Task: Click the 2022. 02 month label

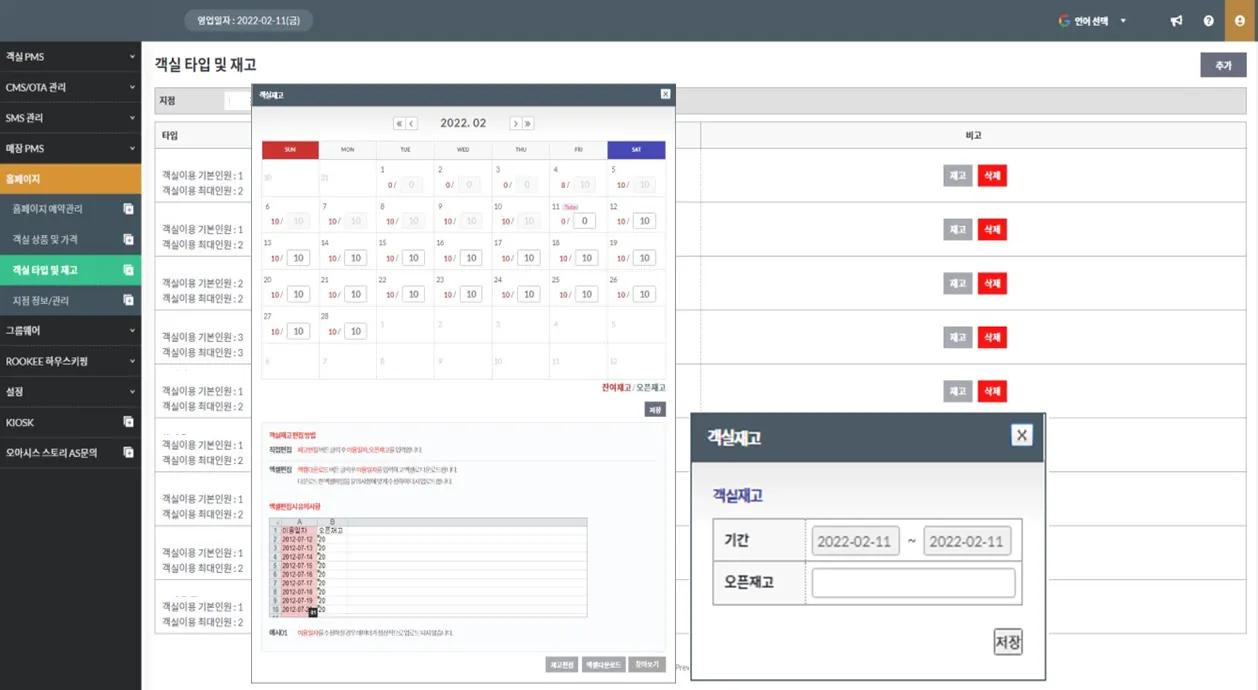Action: [x=463, y=123]
